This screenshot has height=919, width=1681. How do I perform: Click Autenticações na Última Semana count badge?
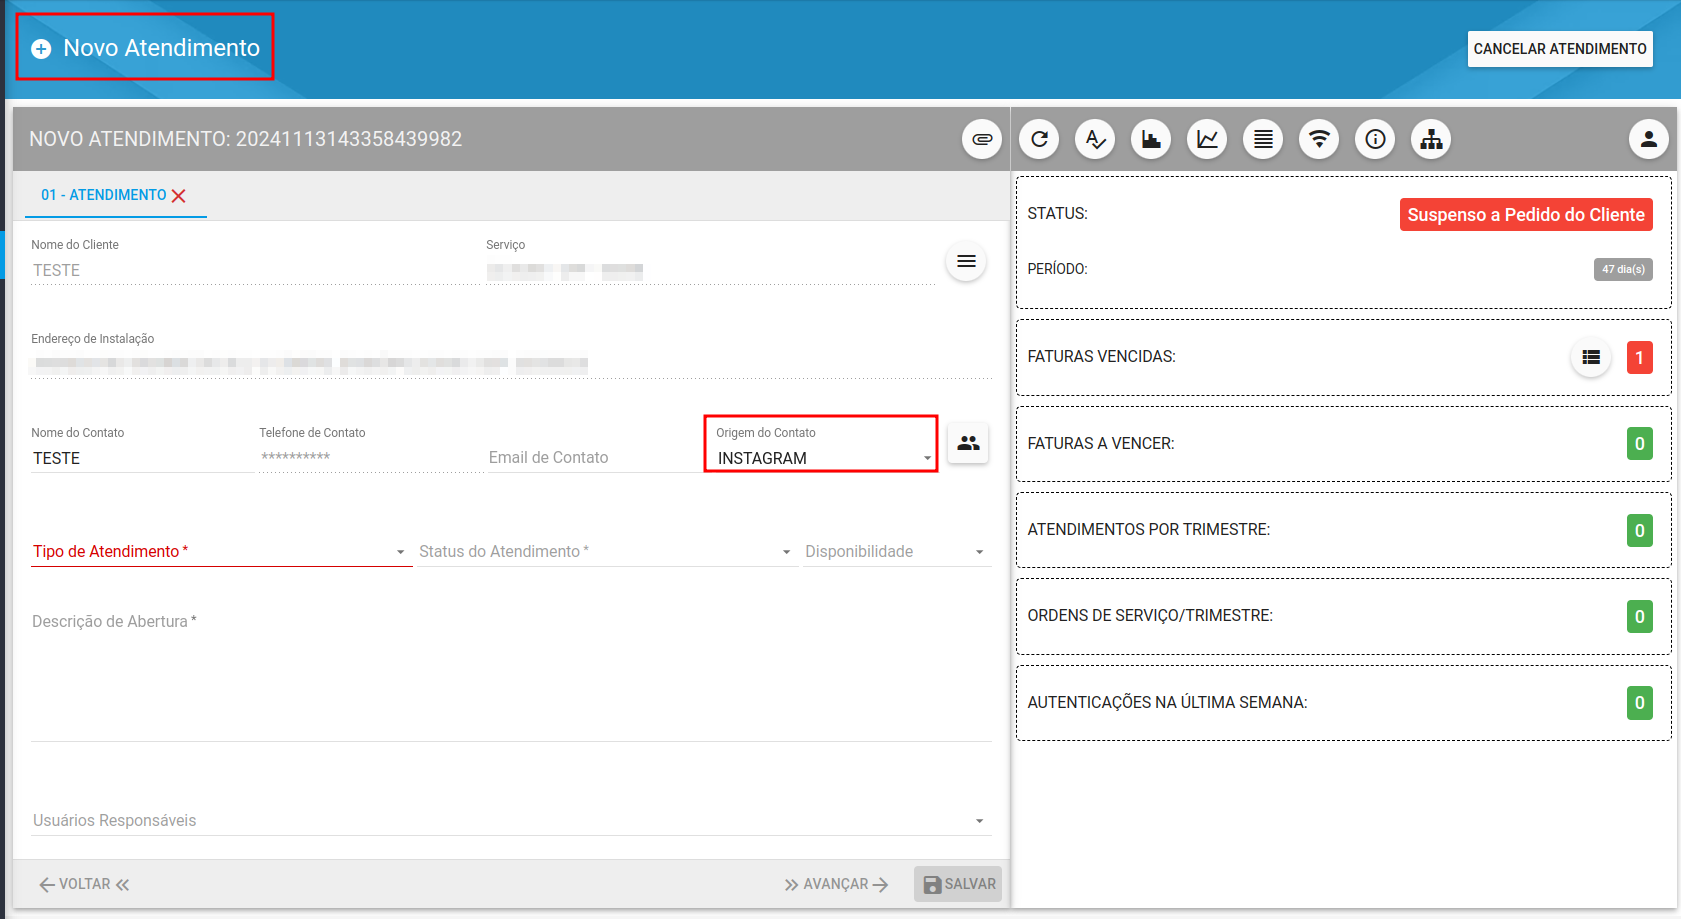(x=1640, y=703)
